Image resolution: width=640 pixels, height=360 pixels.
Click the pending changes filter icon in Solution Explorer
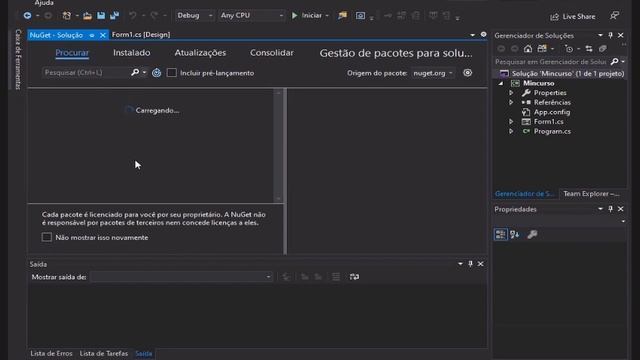point(569,49)
